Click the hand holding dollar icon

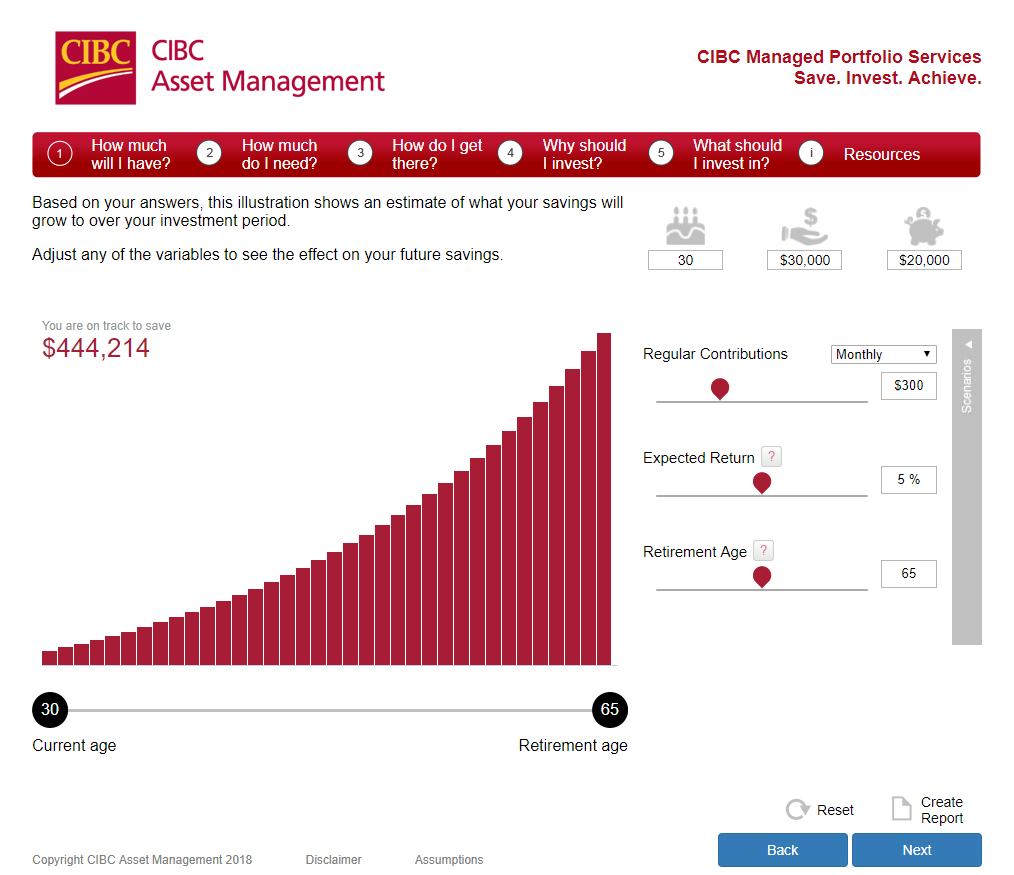coord(804,226)
